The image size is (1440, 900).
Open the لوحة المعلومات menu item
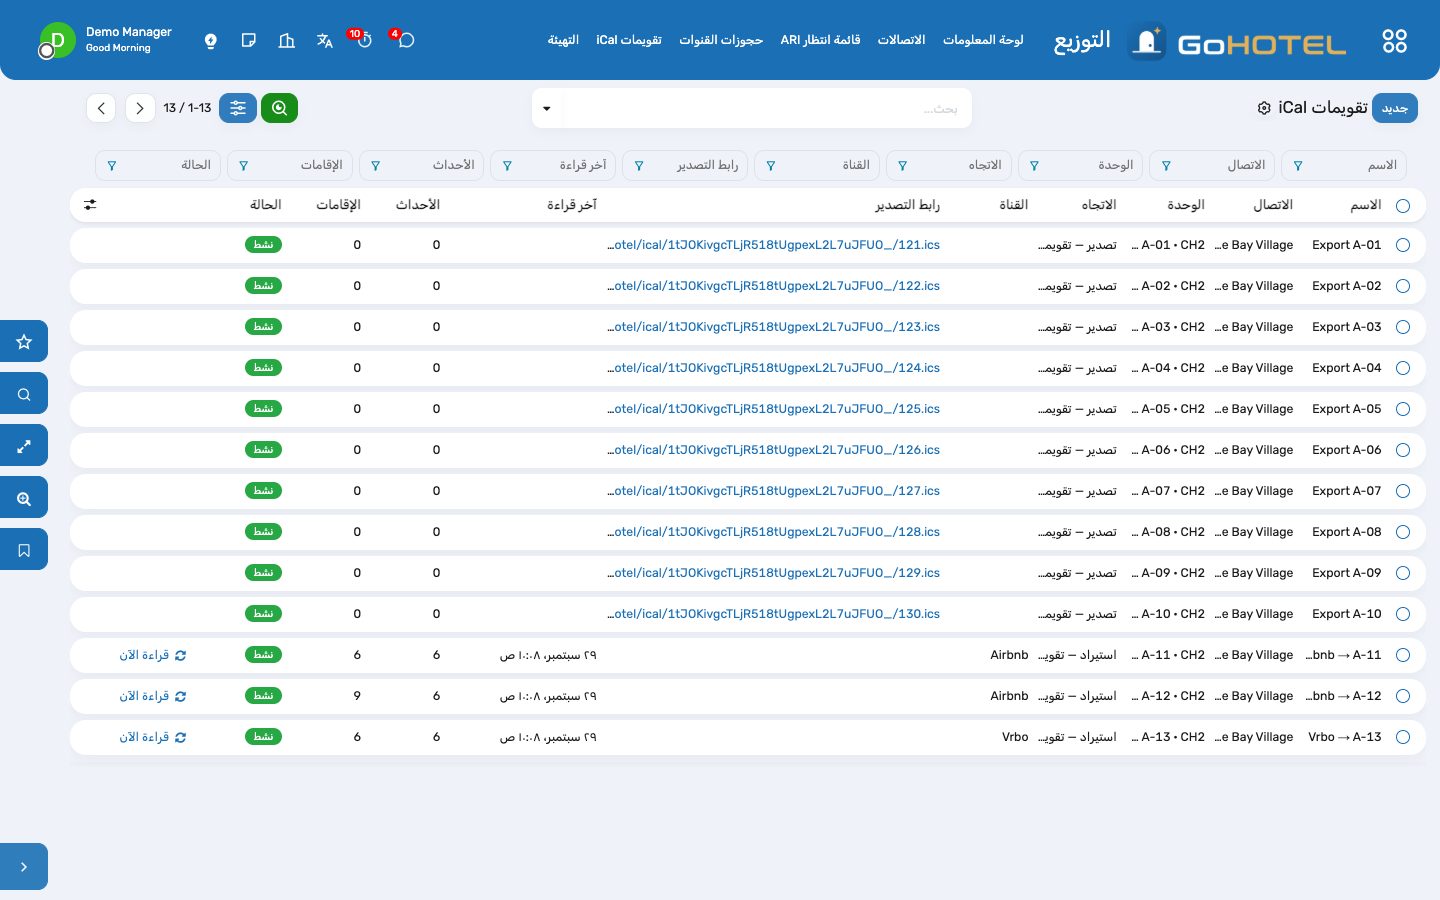(x=983, y=40)
